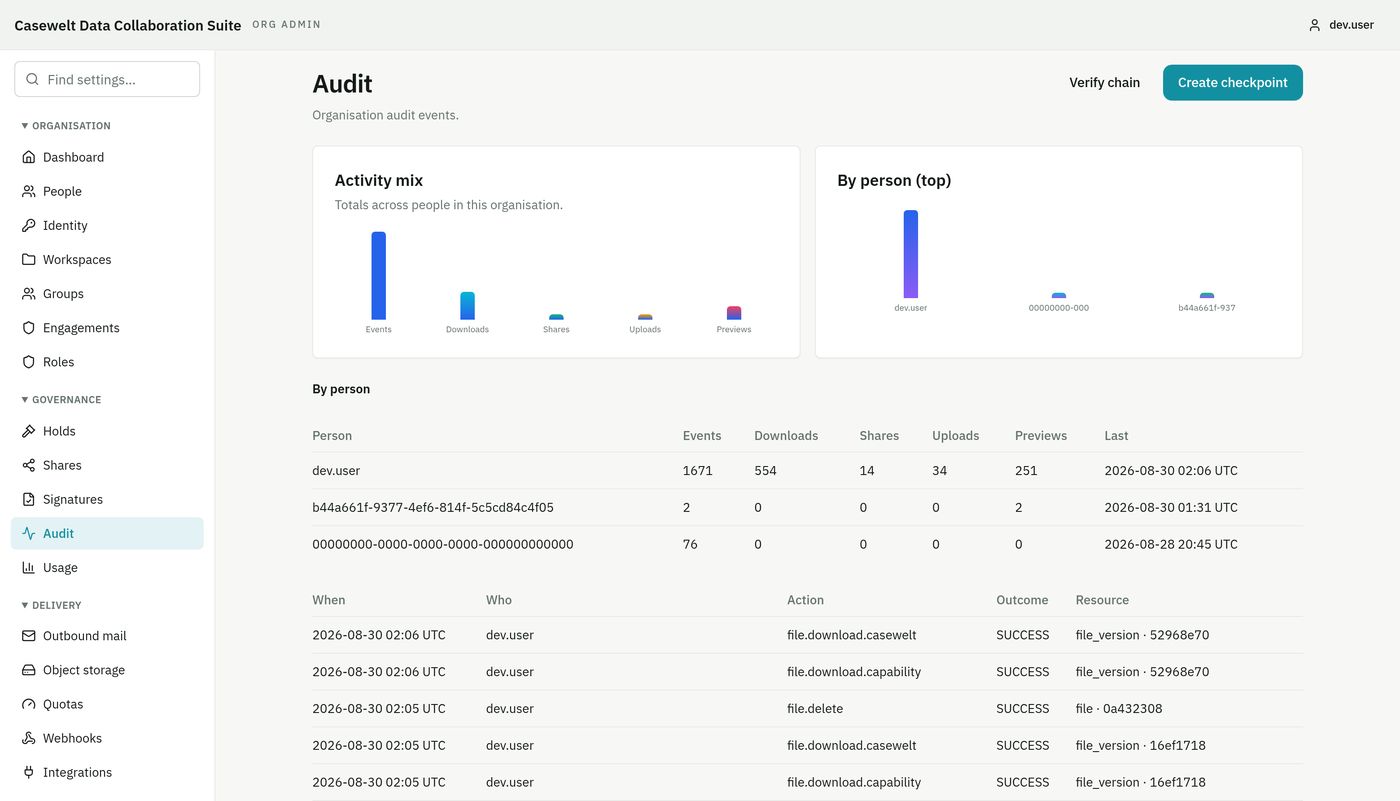The image size is (1400, 801).
Task: Click the Events column header
Action: 702,436
